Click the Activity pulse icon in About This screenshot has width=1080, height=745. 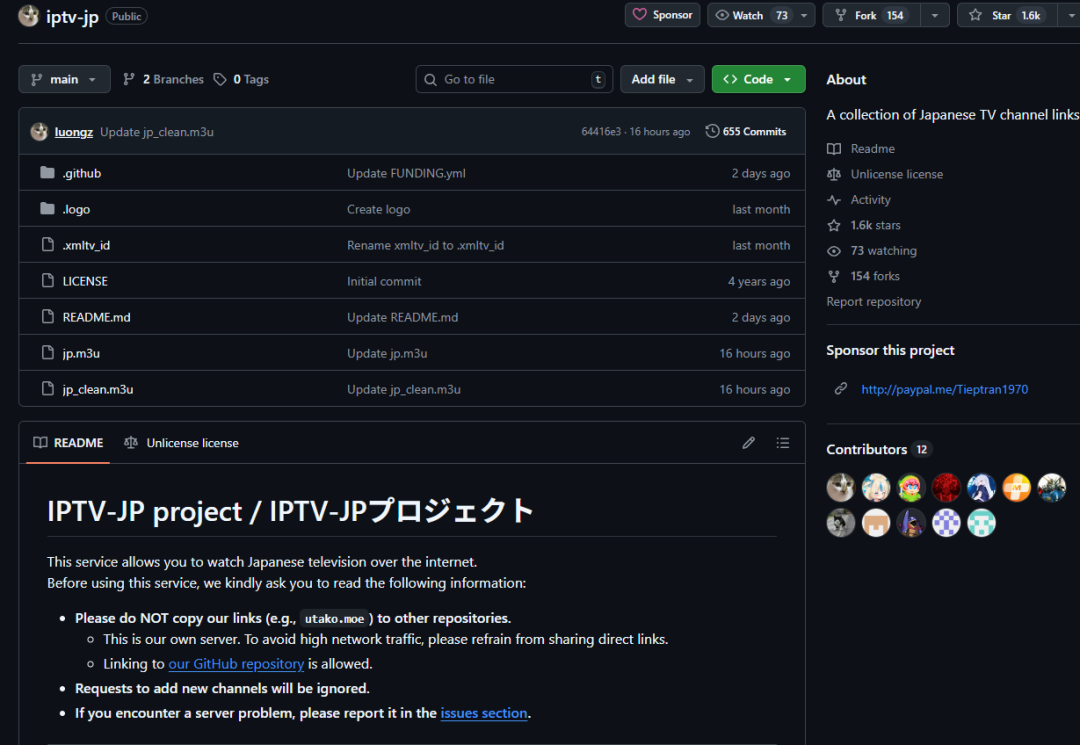[833, 199]
